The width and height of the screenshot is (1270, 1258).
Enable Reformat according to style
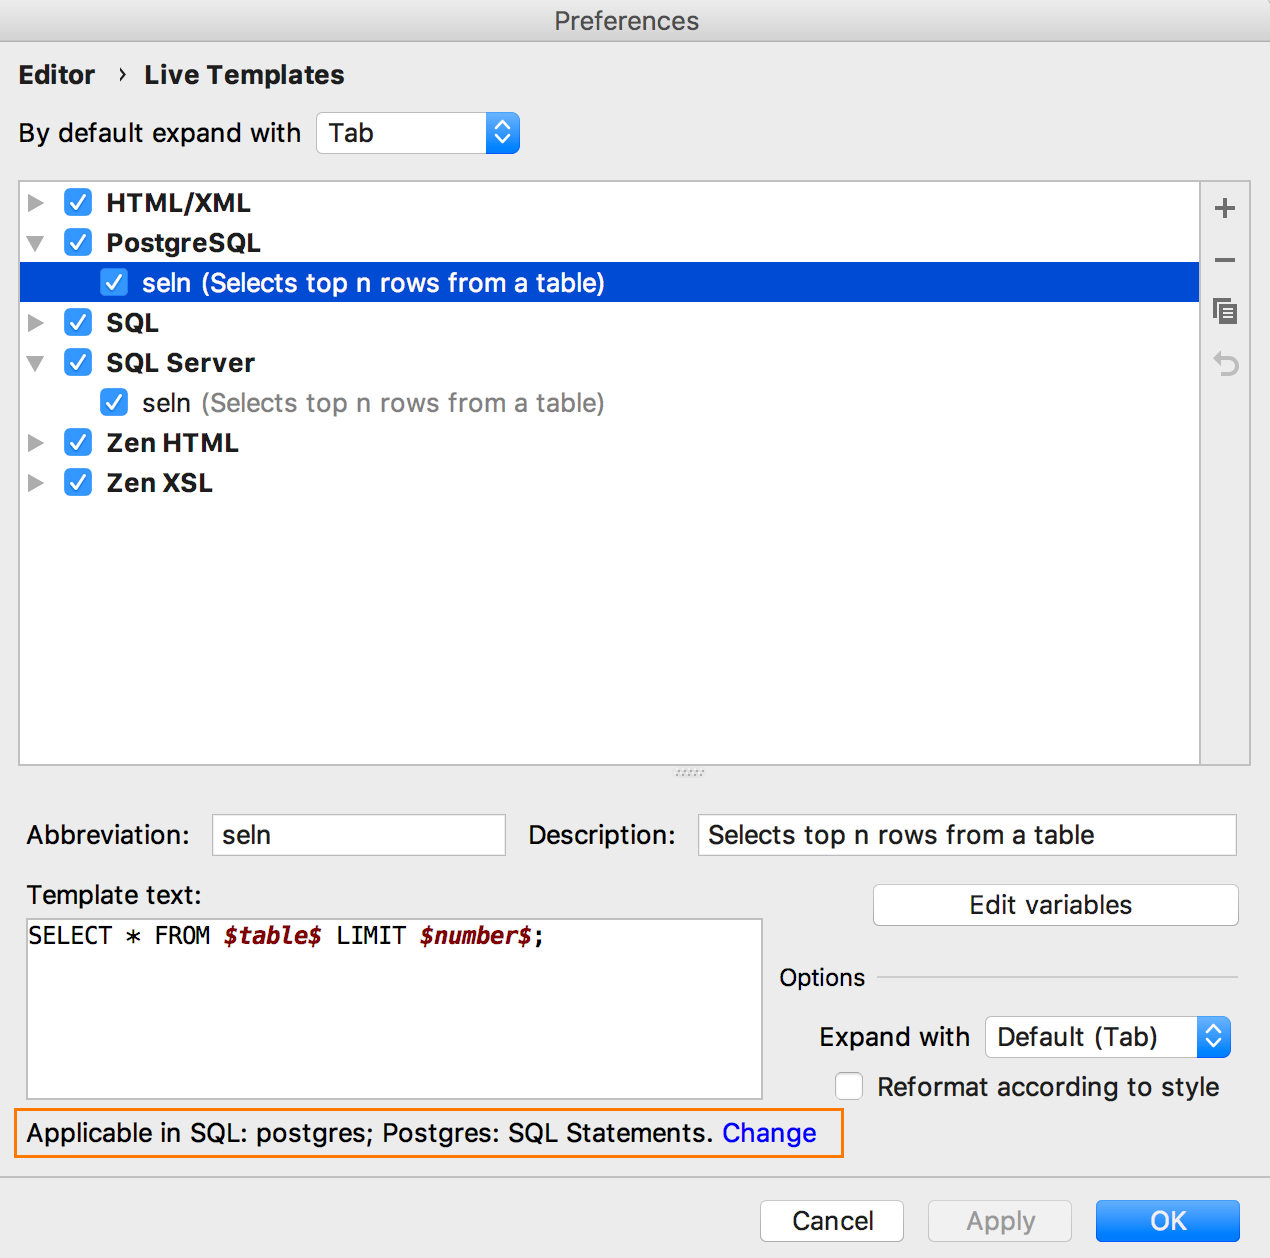tap(849, 1086)
